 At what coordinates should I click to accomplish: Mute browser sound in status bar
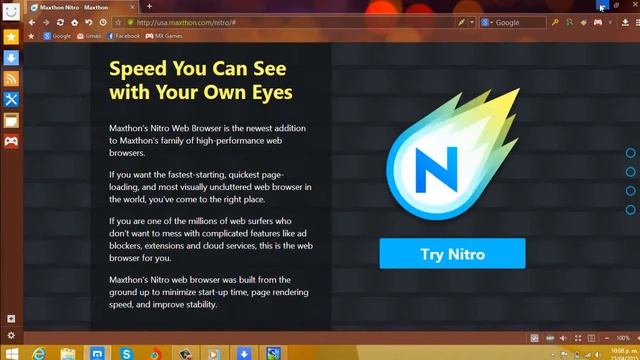tap(563, 338)
